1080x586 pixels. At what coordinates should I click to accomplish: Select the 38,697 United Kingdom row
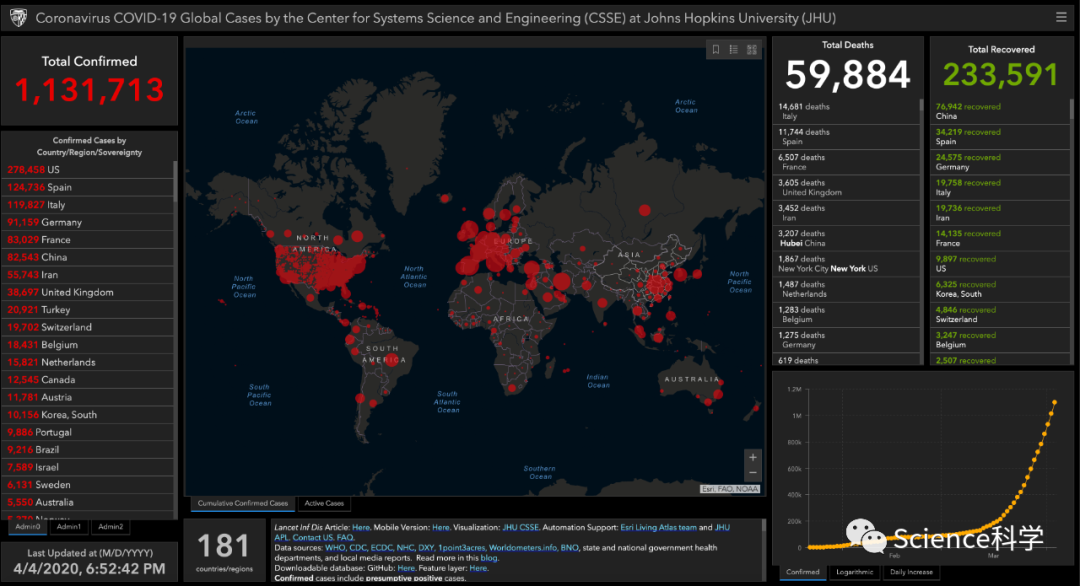pos(87,292)
